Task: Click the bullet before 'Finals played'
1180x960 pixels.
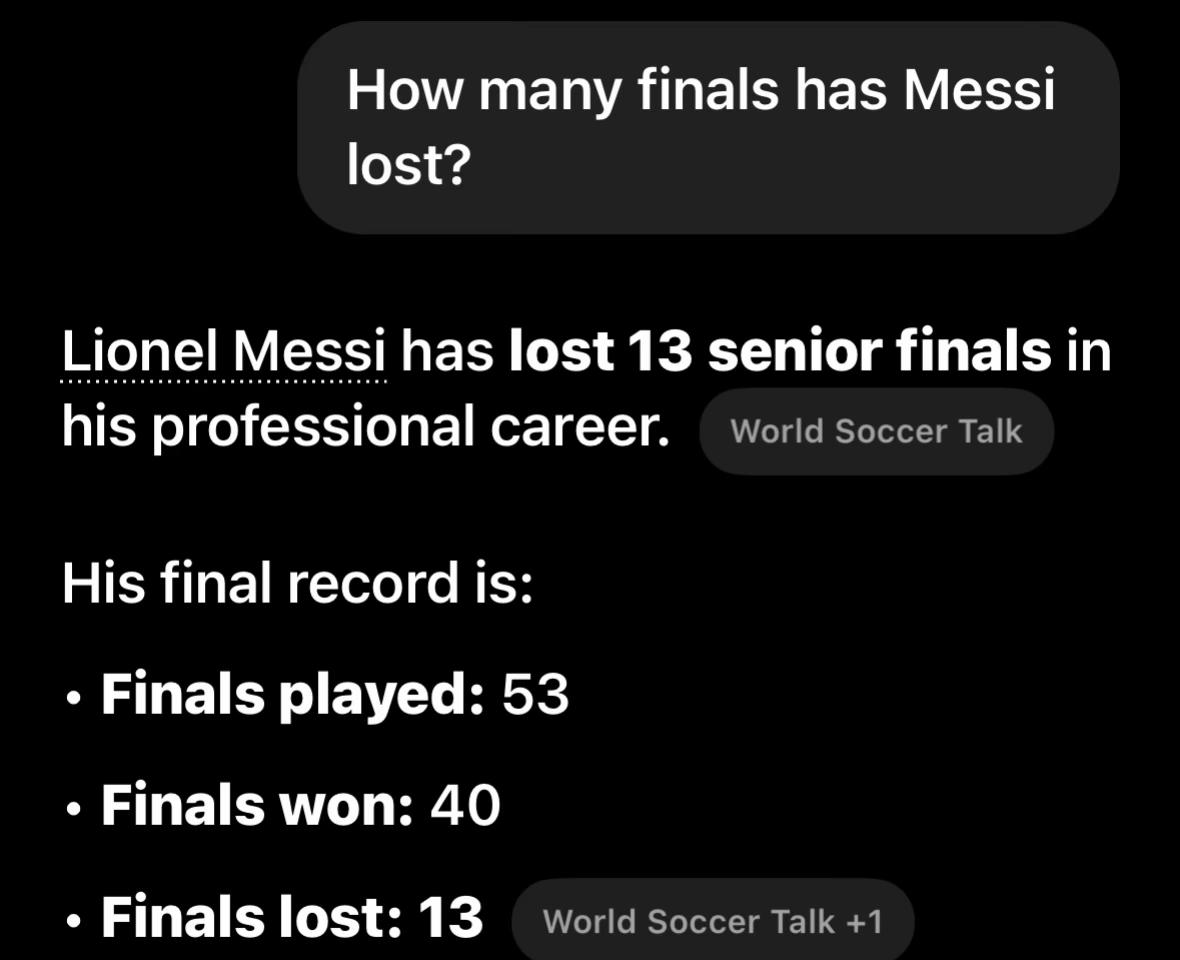Action: pos(73,700)
